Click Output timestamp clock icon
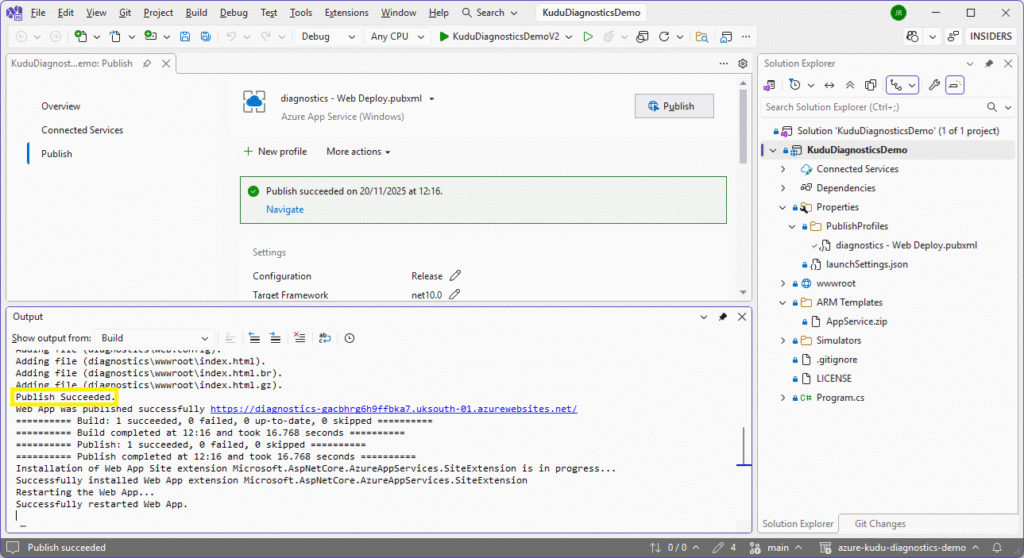The height and width of the screenshot is (558, 1024). [x=349, y=338]
